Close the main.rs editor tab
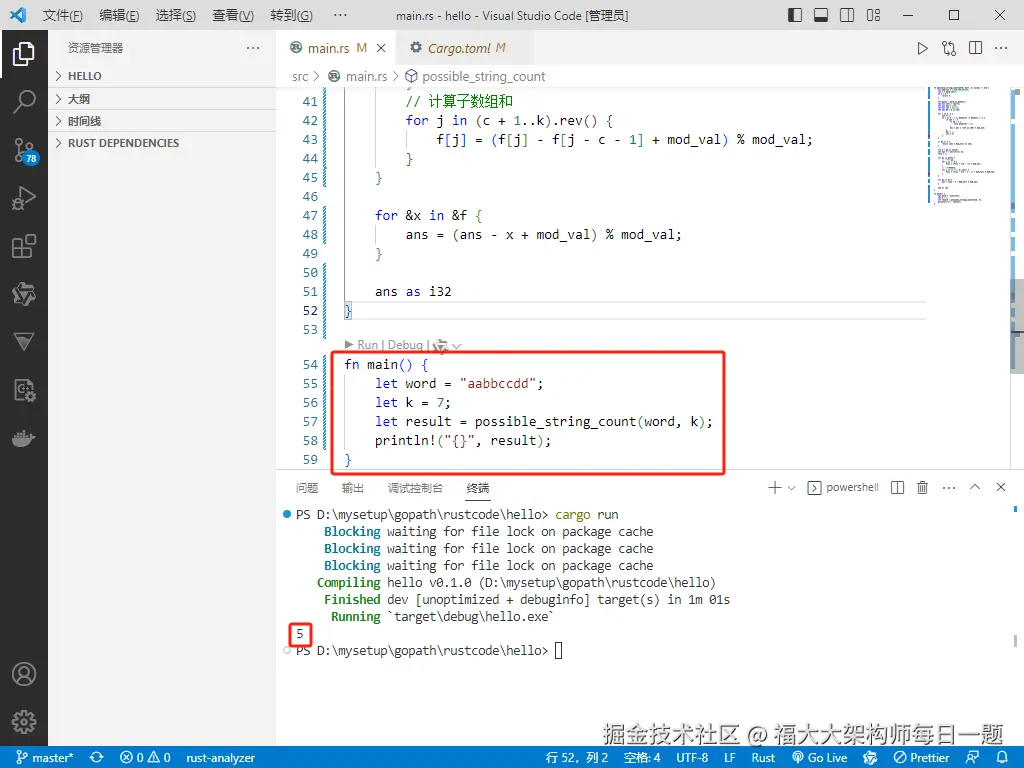This screenshot has width=1024, height=768. pos(381,48)
